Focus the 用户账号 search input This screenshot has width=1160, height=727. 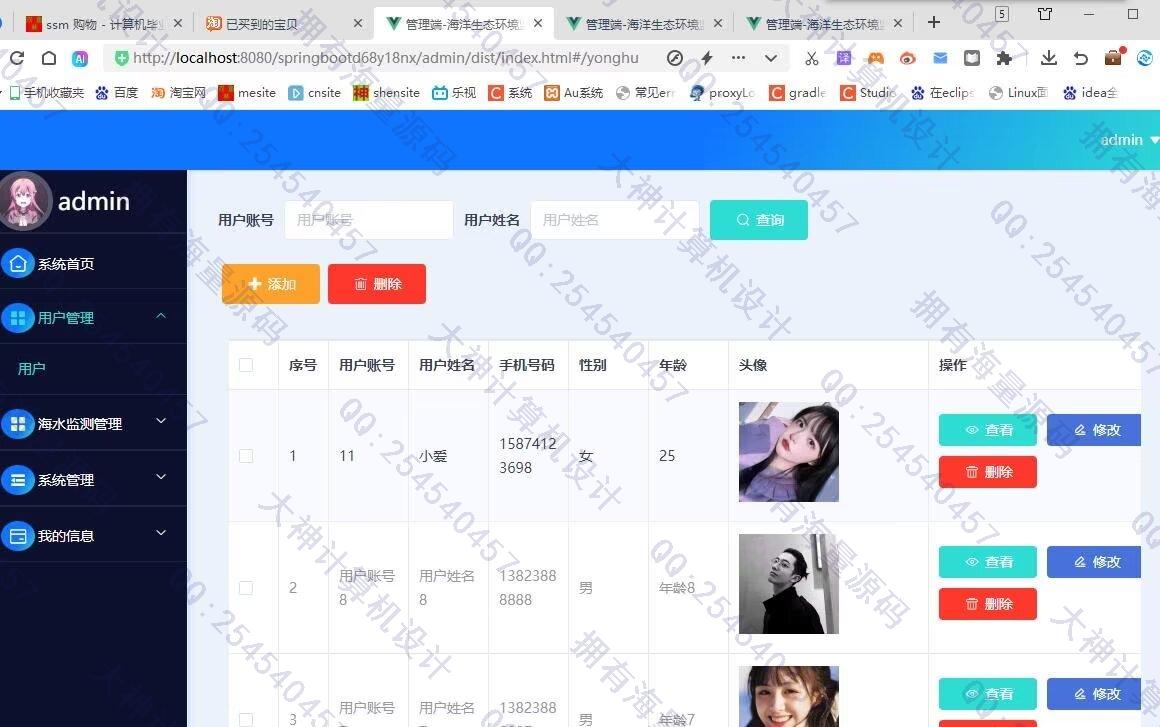pos(368,220)
